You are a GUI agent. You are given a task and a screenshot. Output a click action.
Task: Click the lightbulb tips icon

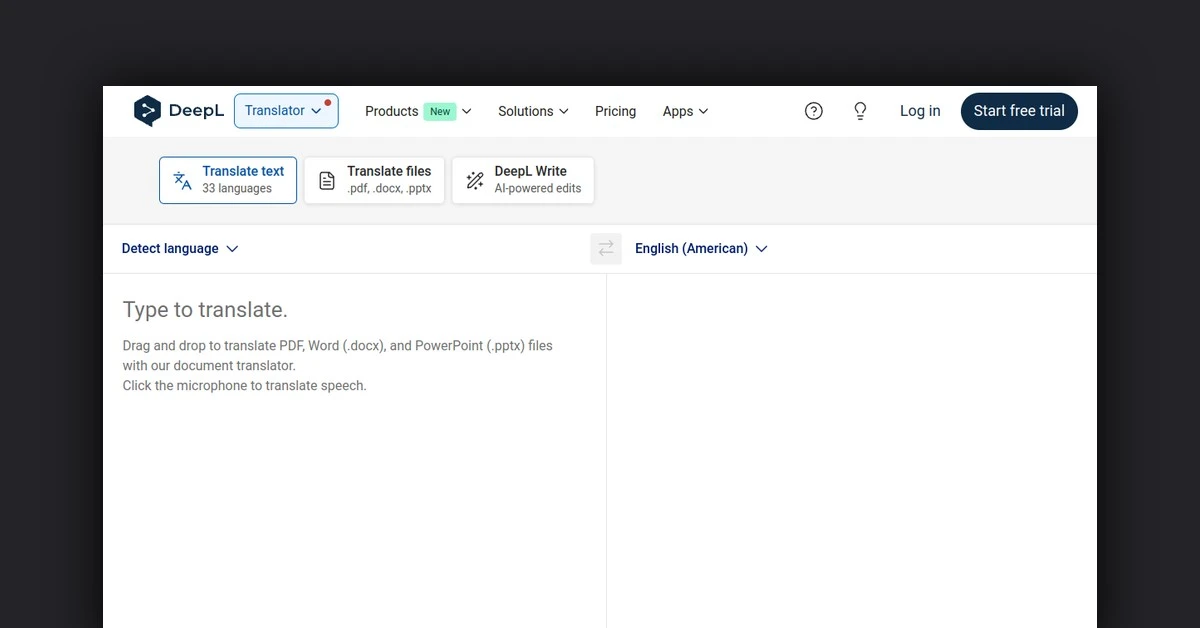coord(860,111)
